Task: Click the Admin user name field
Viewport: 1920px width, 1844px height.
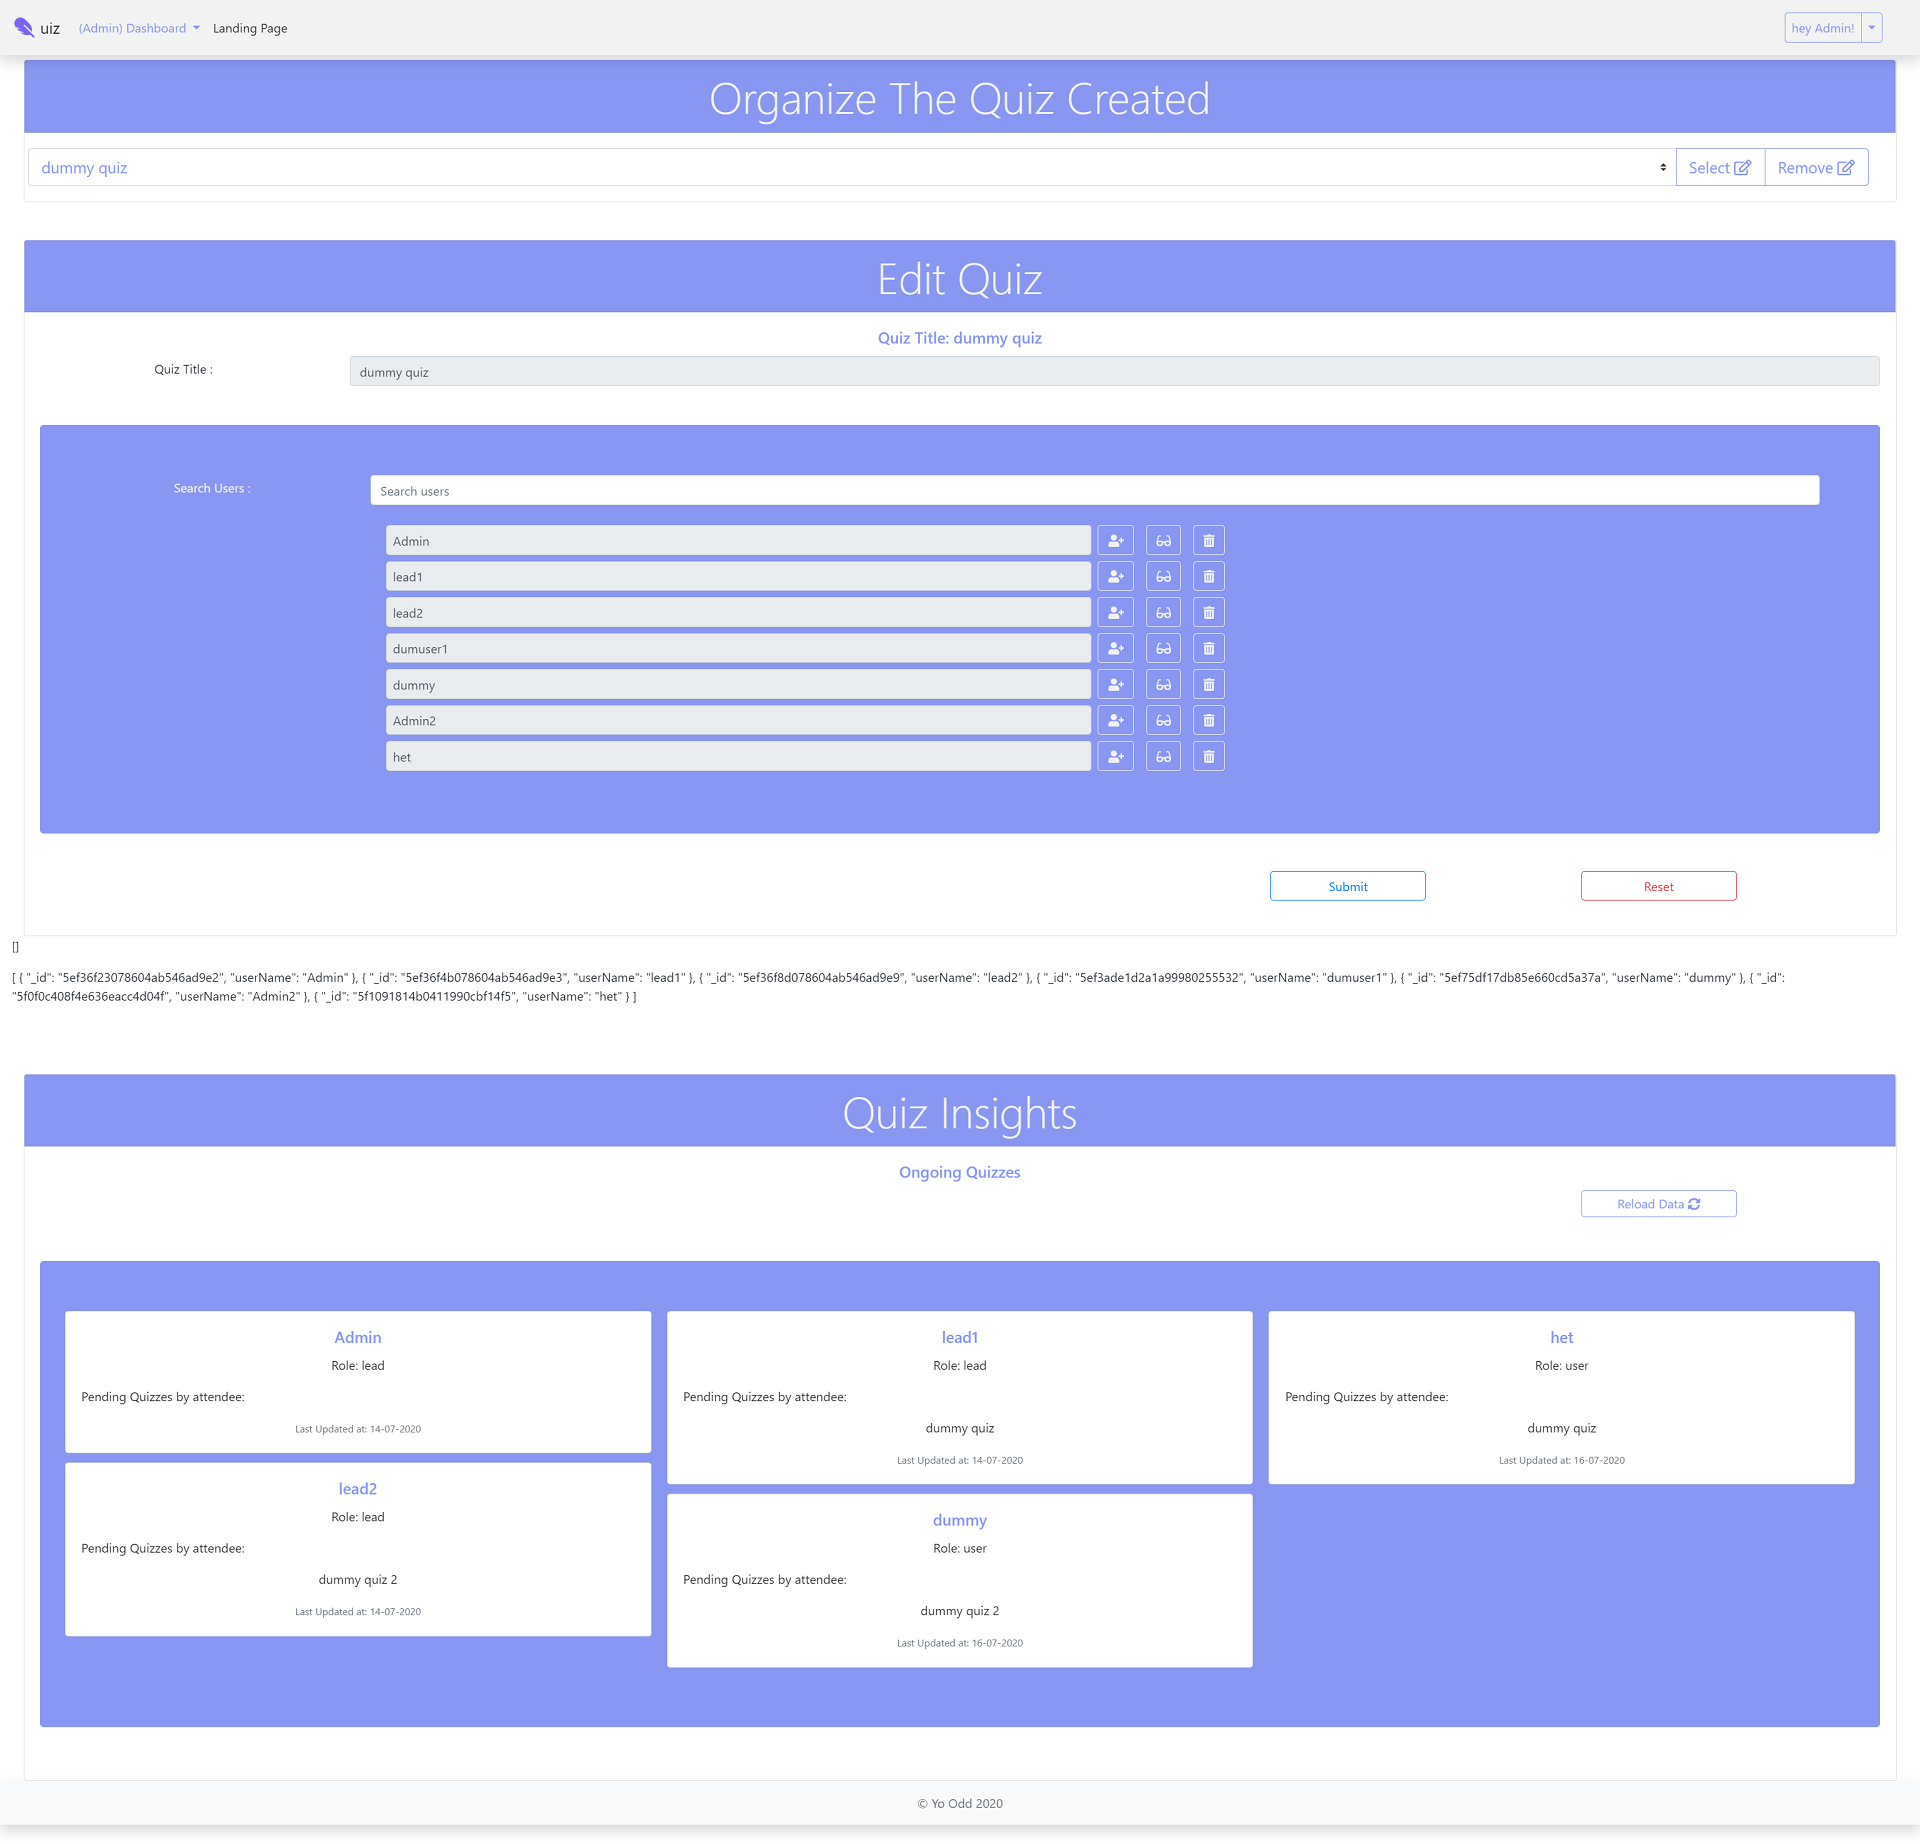Action: (x=738, y=541)
